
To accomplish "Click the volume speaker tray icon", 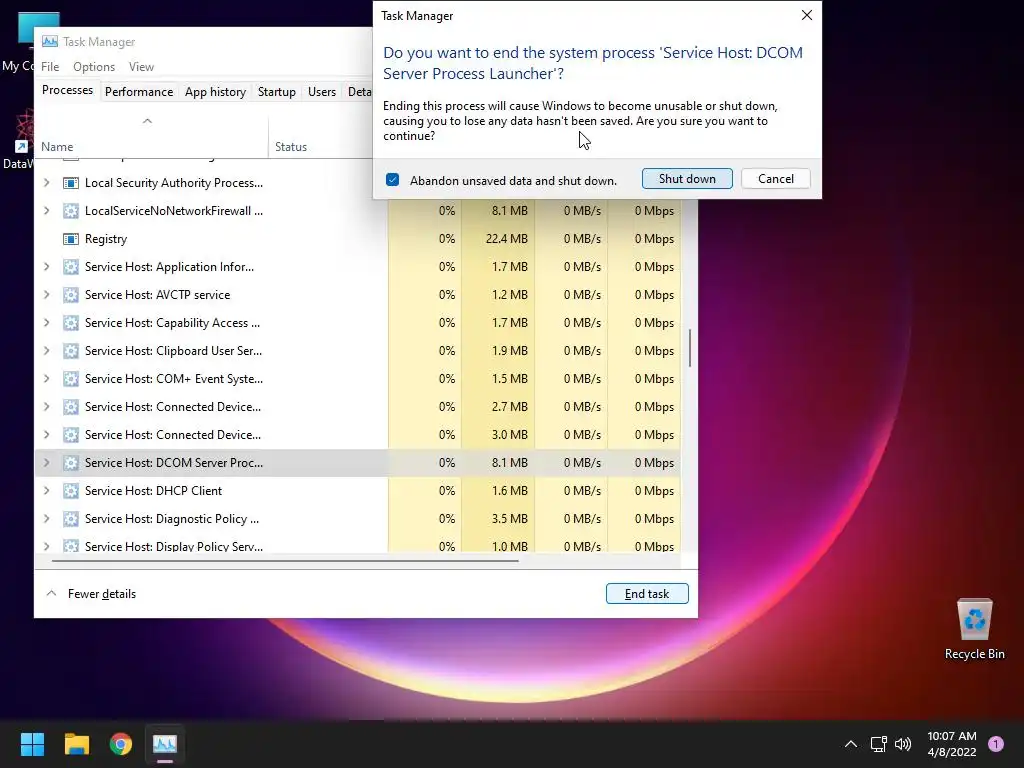I will pyautogui.click(x=903, y=744).
